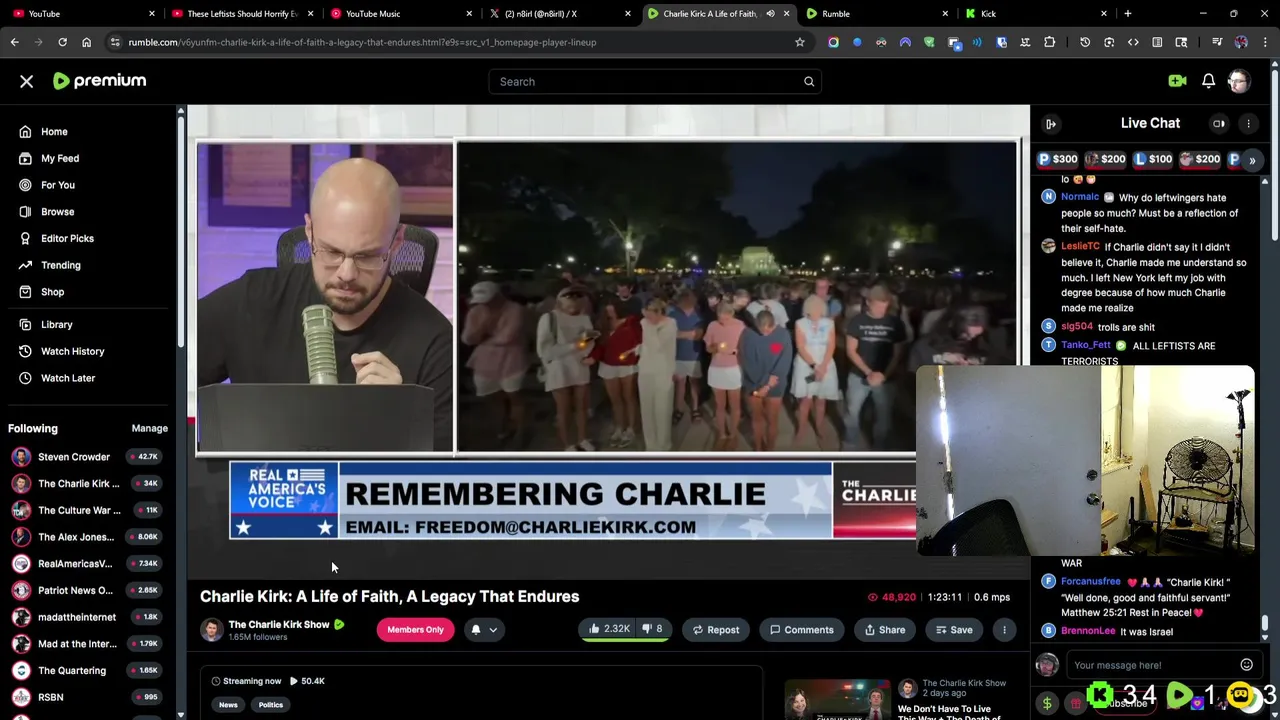Click the dollar rant icon in chat
Screen dimensions: 1280x720
pos(1047,703)
